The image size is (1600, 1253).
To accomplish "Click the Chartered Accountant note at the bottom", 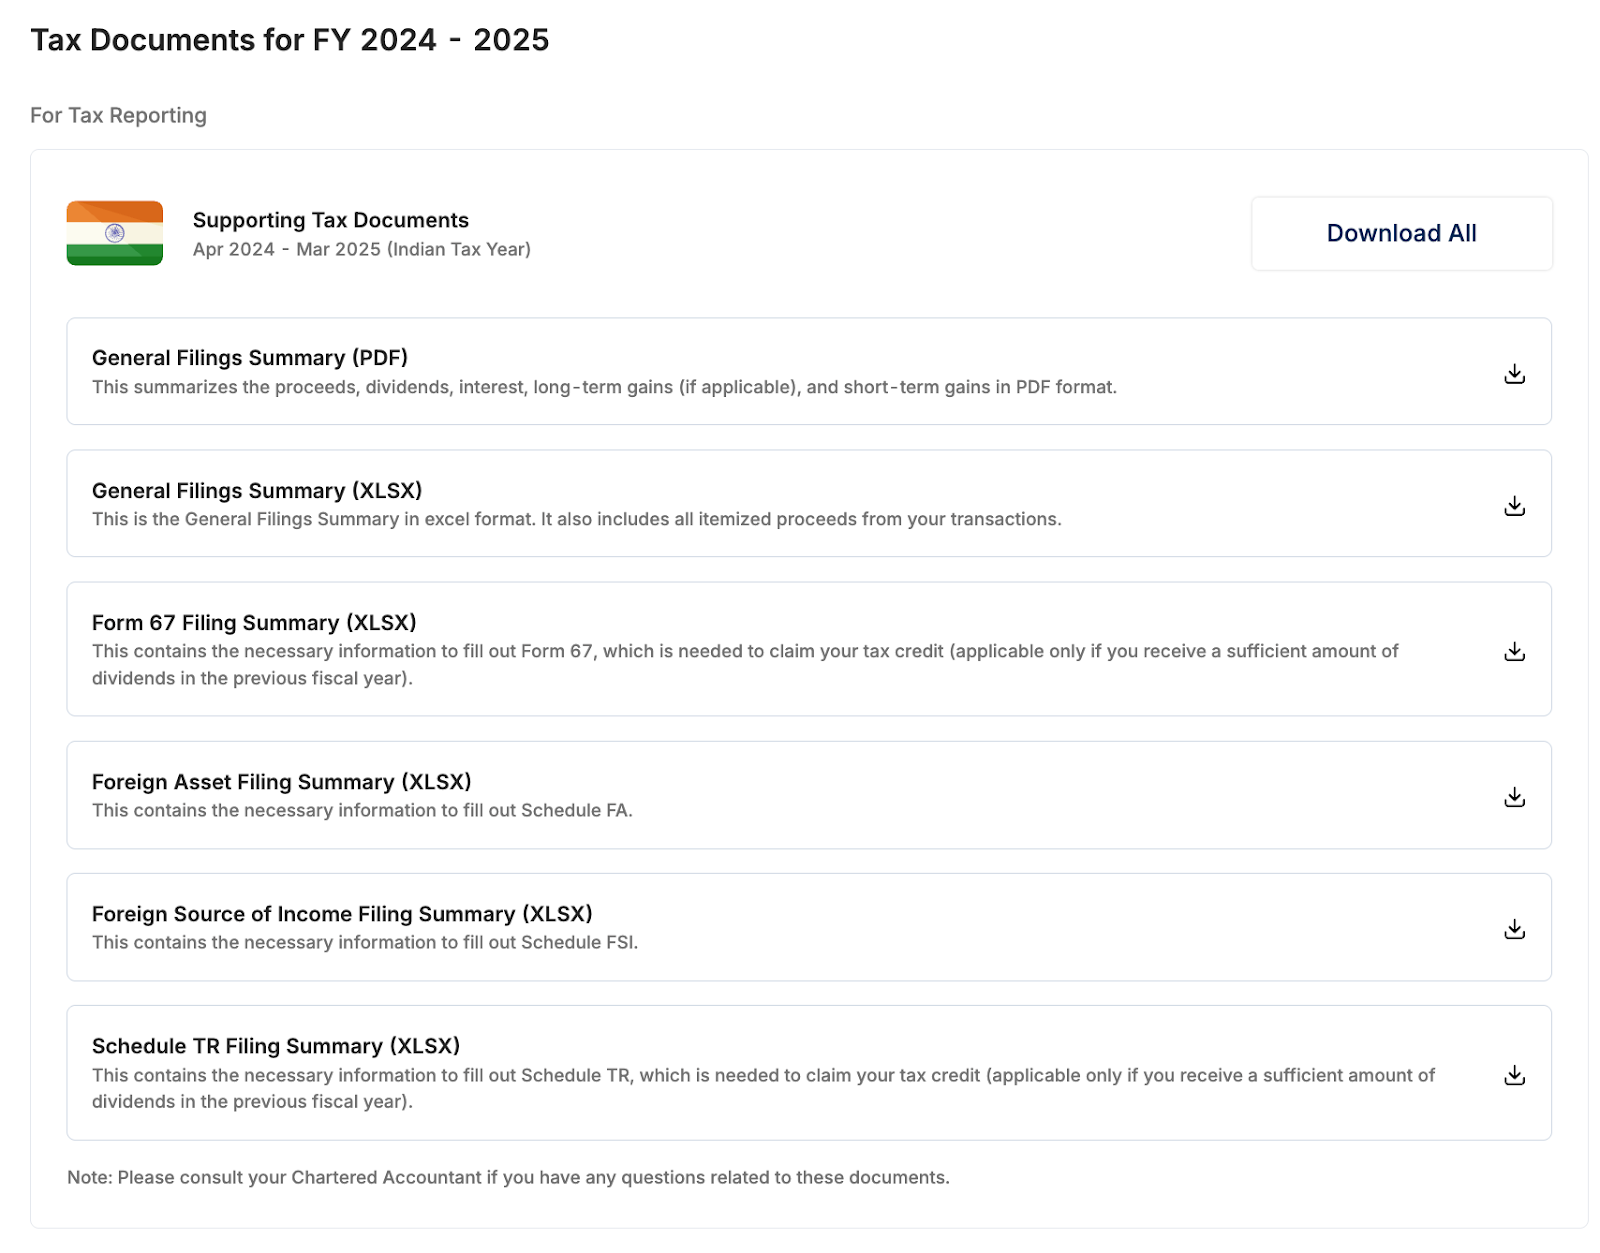I will 508,1177.
